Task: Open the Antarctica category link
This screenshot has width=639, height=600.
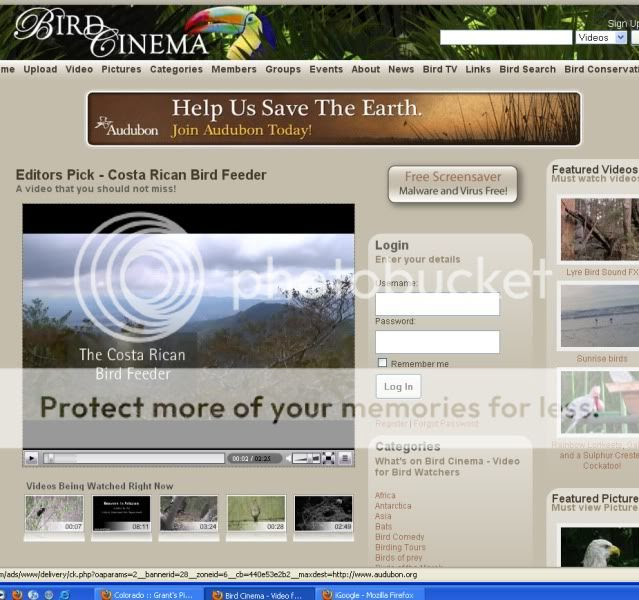Action: (393, 506)
